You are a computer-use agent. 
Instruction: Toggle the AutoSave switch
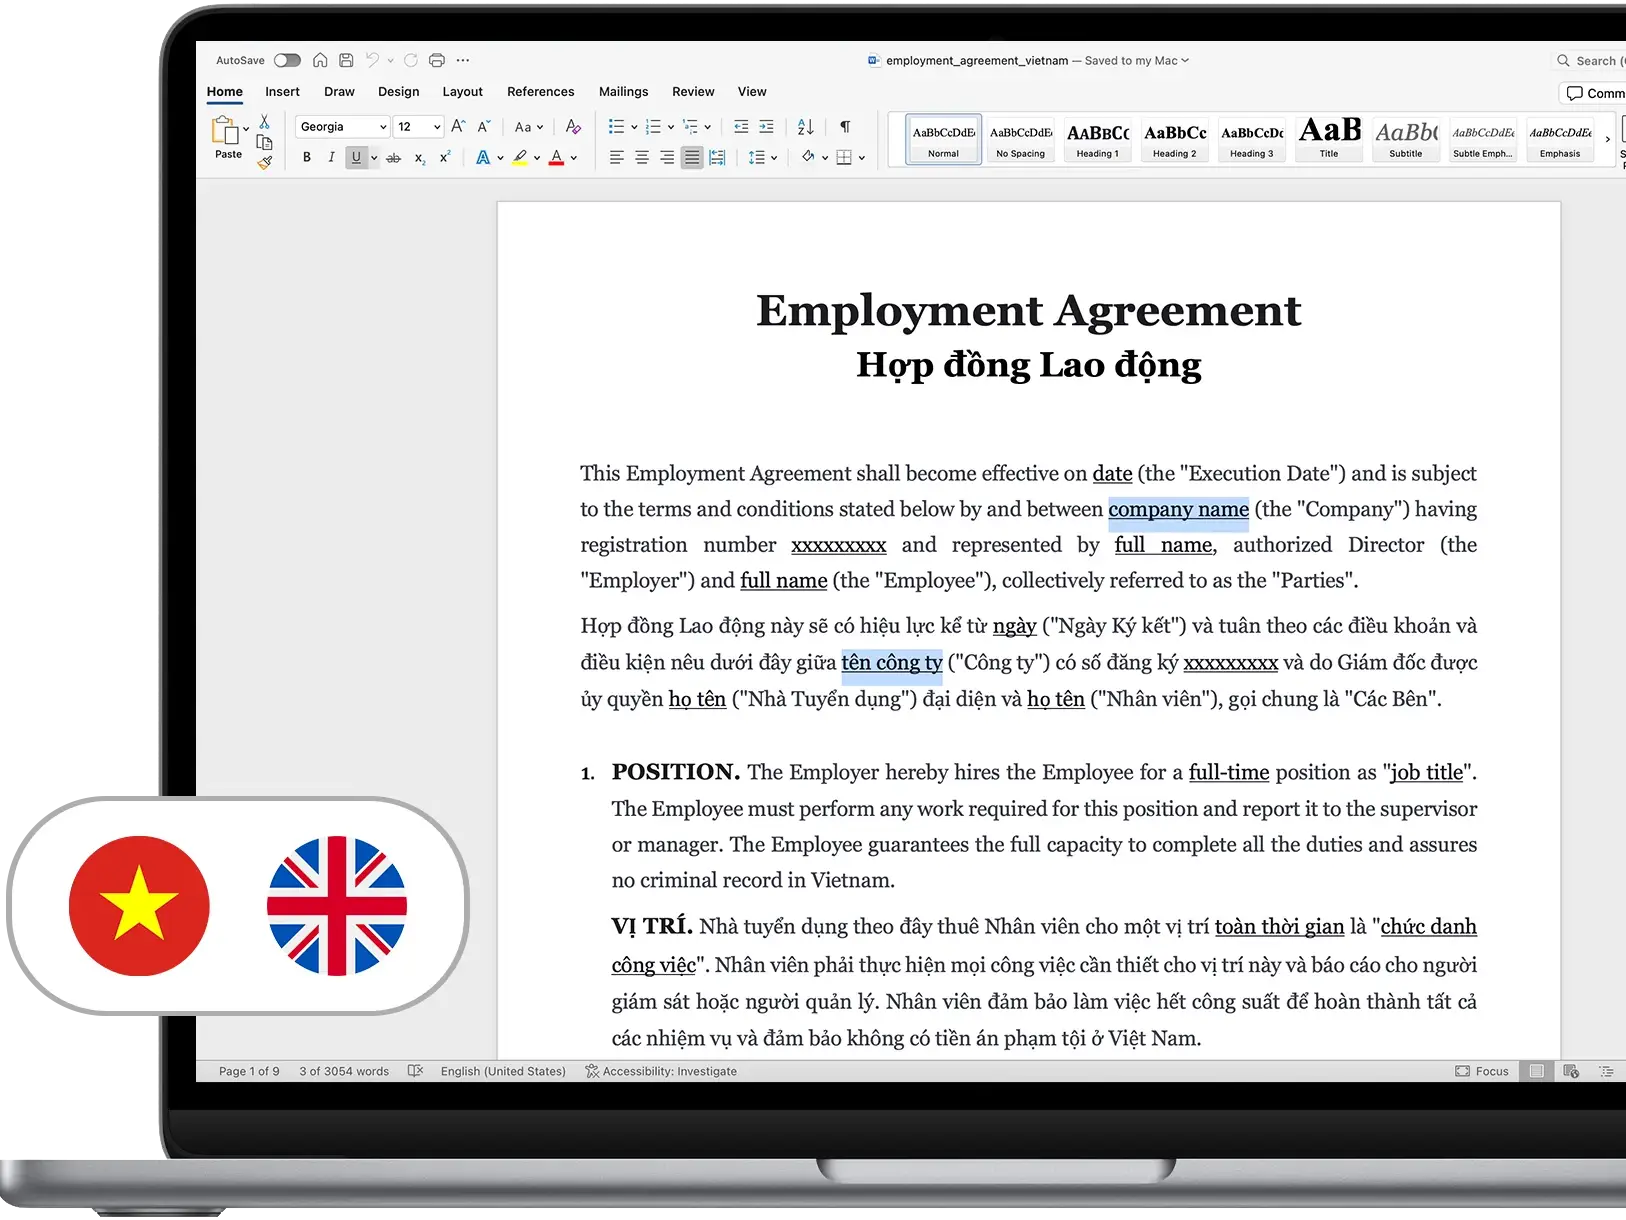tap(287, 60)
